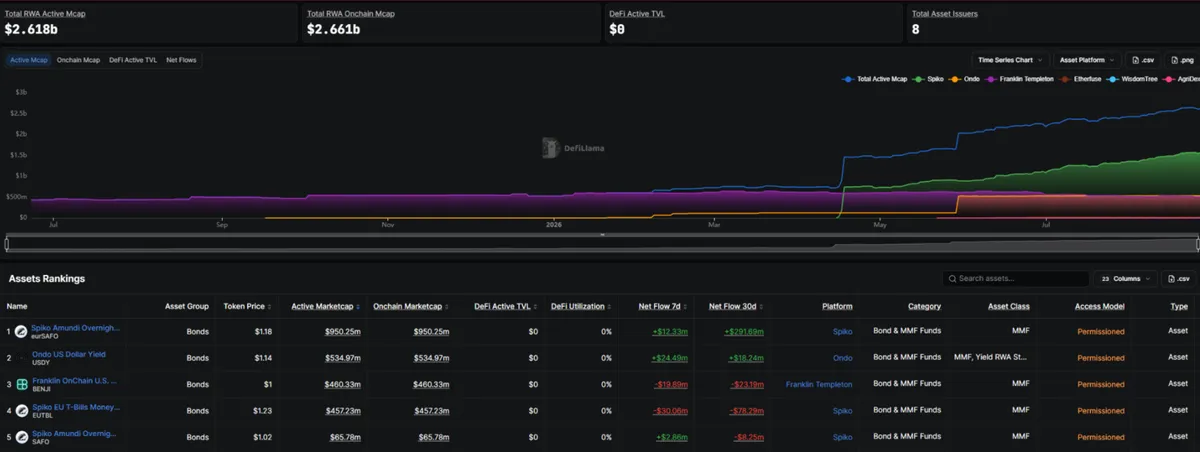Screen dimensions: 1200x452
Task: Click the sort arrows beside Token Price
Action: tap(269, 306)
